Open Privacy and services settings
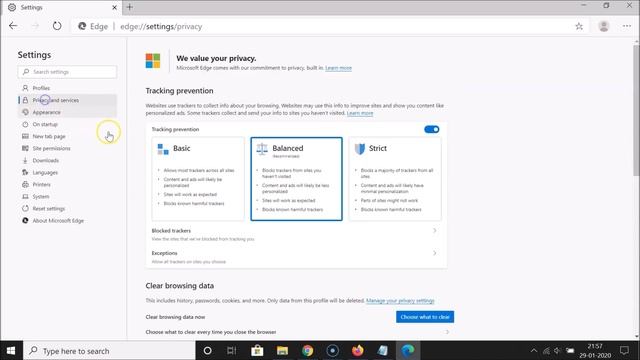Image resolution: width=640 pixels, height=360 pixels. (x=67, y=100)
